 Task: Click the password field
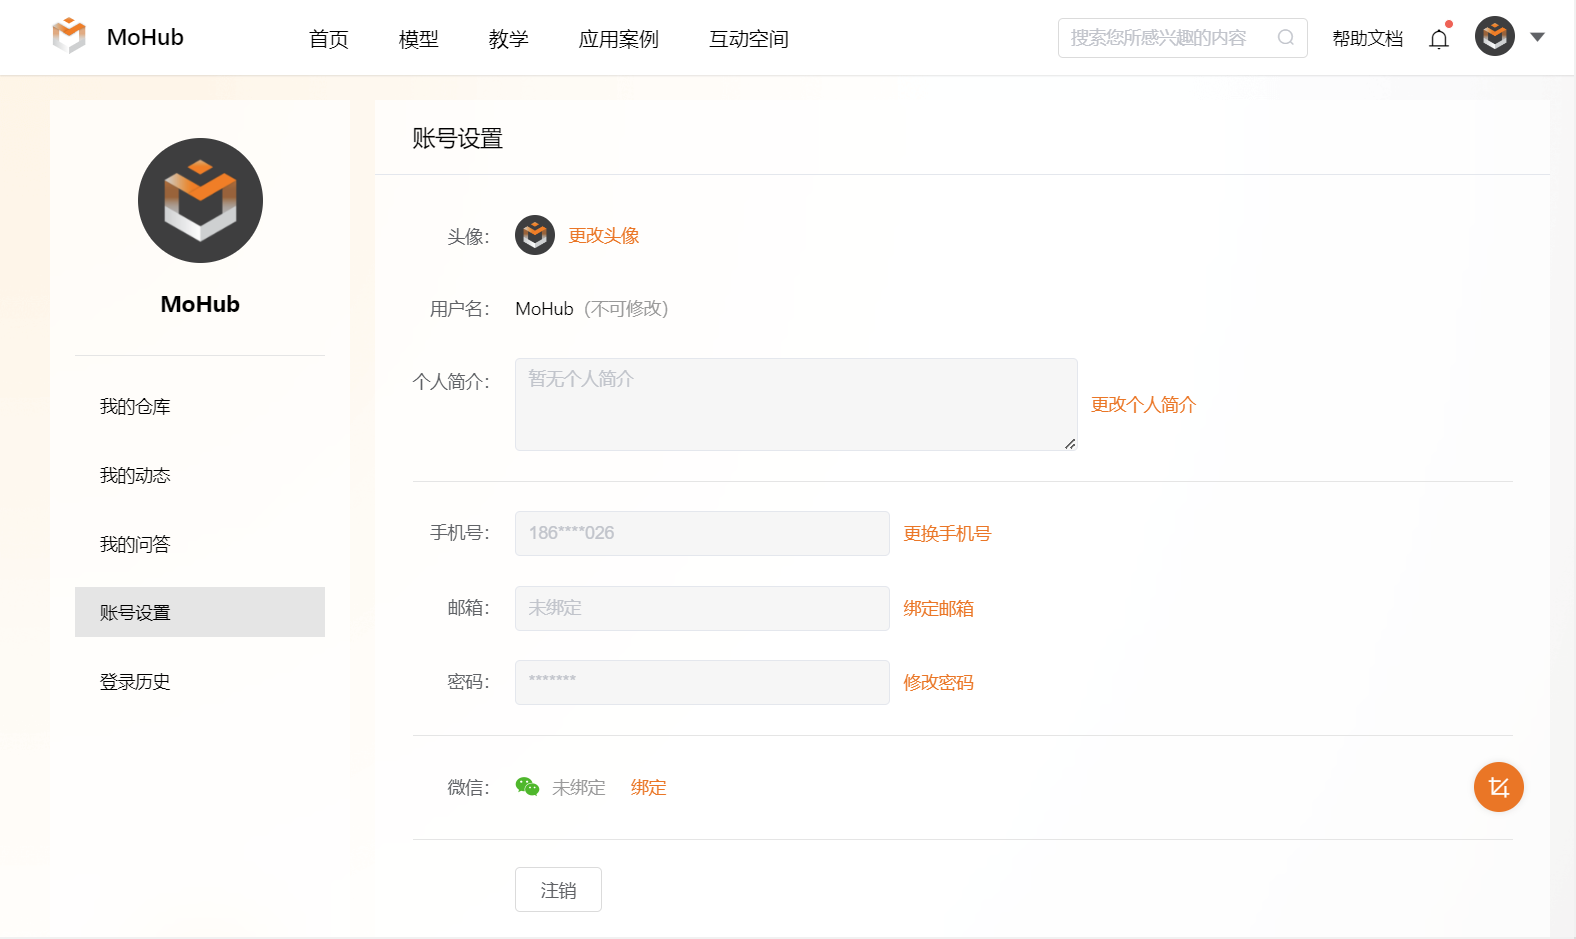coord(702,682)
